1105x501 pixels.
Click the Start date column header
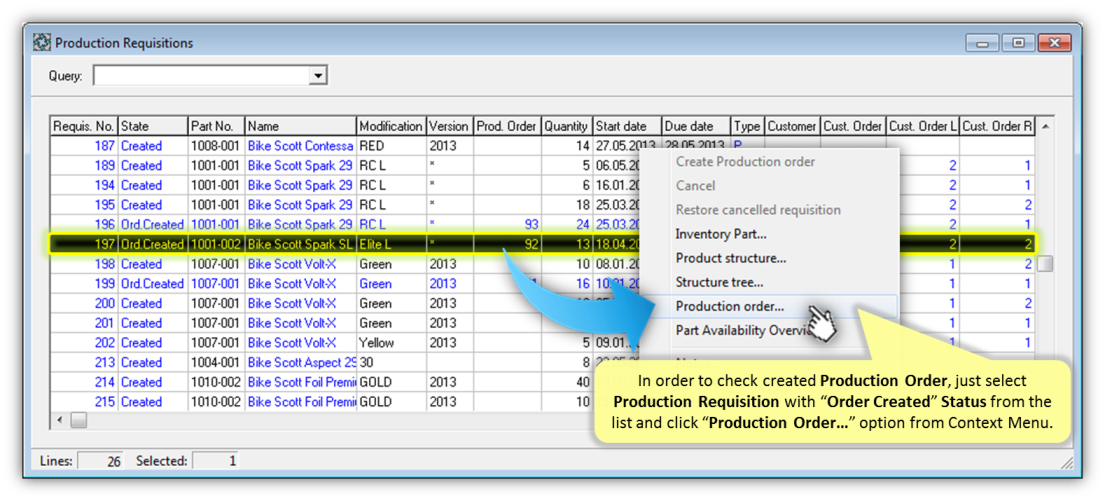click(627, 126)
